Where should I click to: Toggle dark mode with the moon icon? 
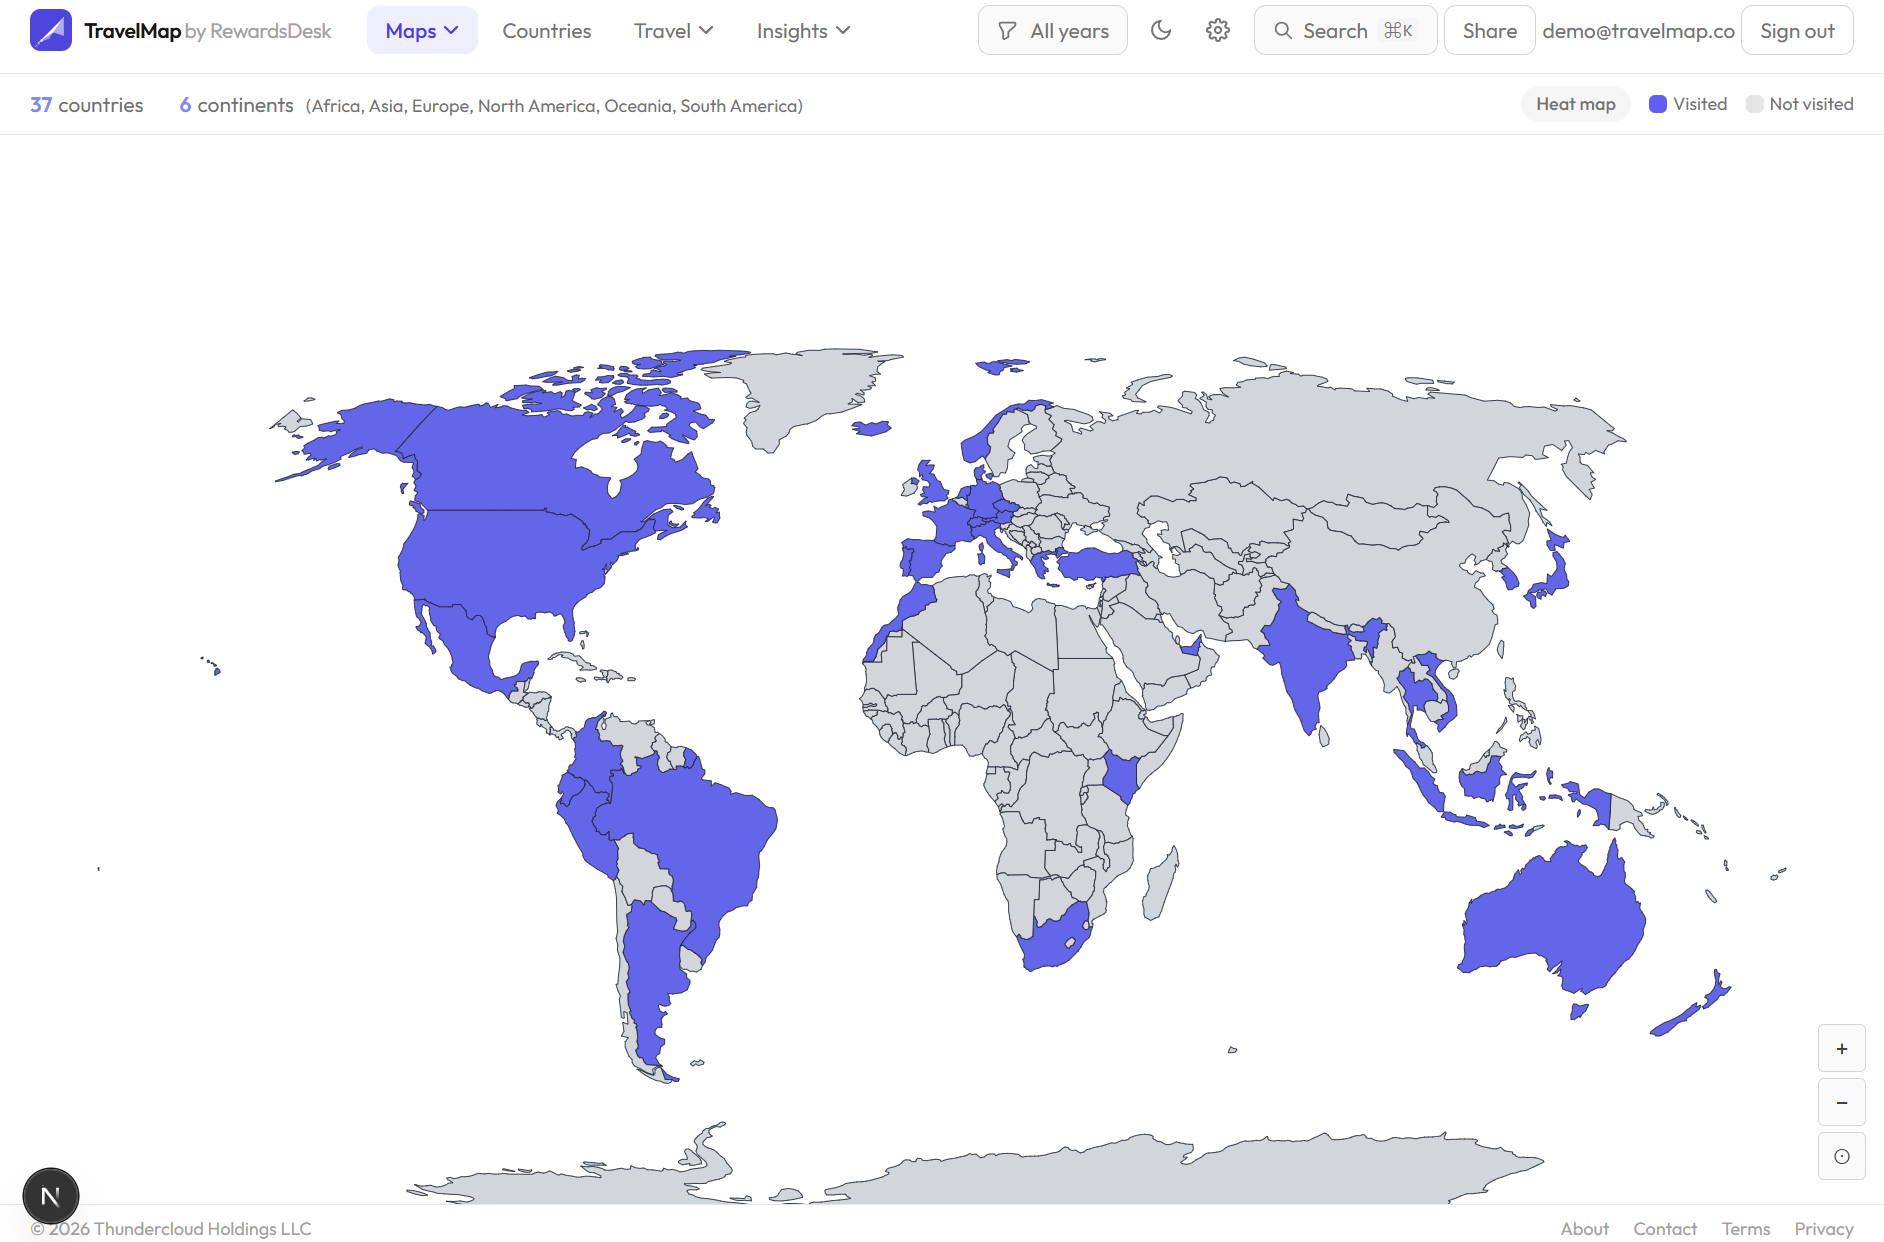(x=1161, y=30)
